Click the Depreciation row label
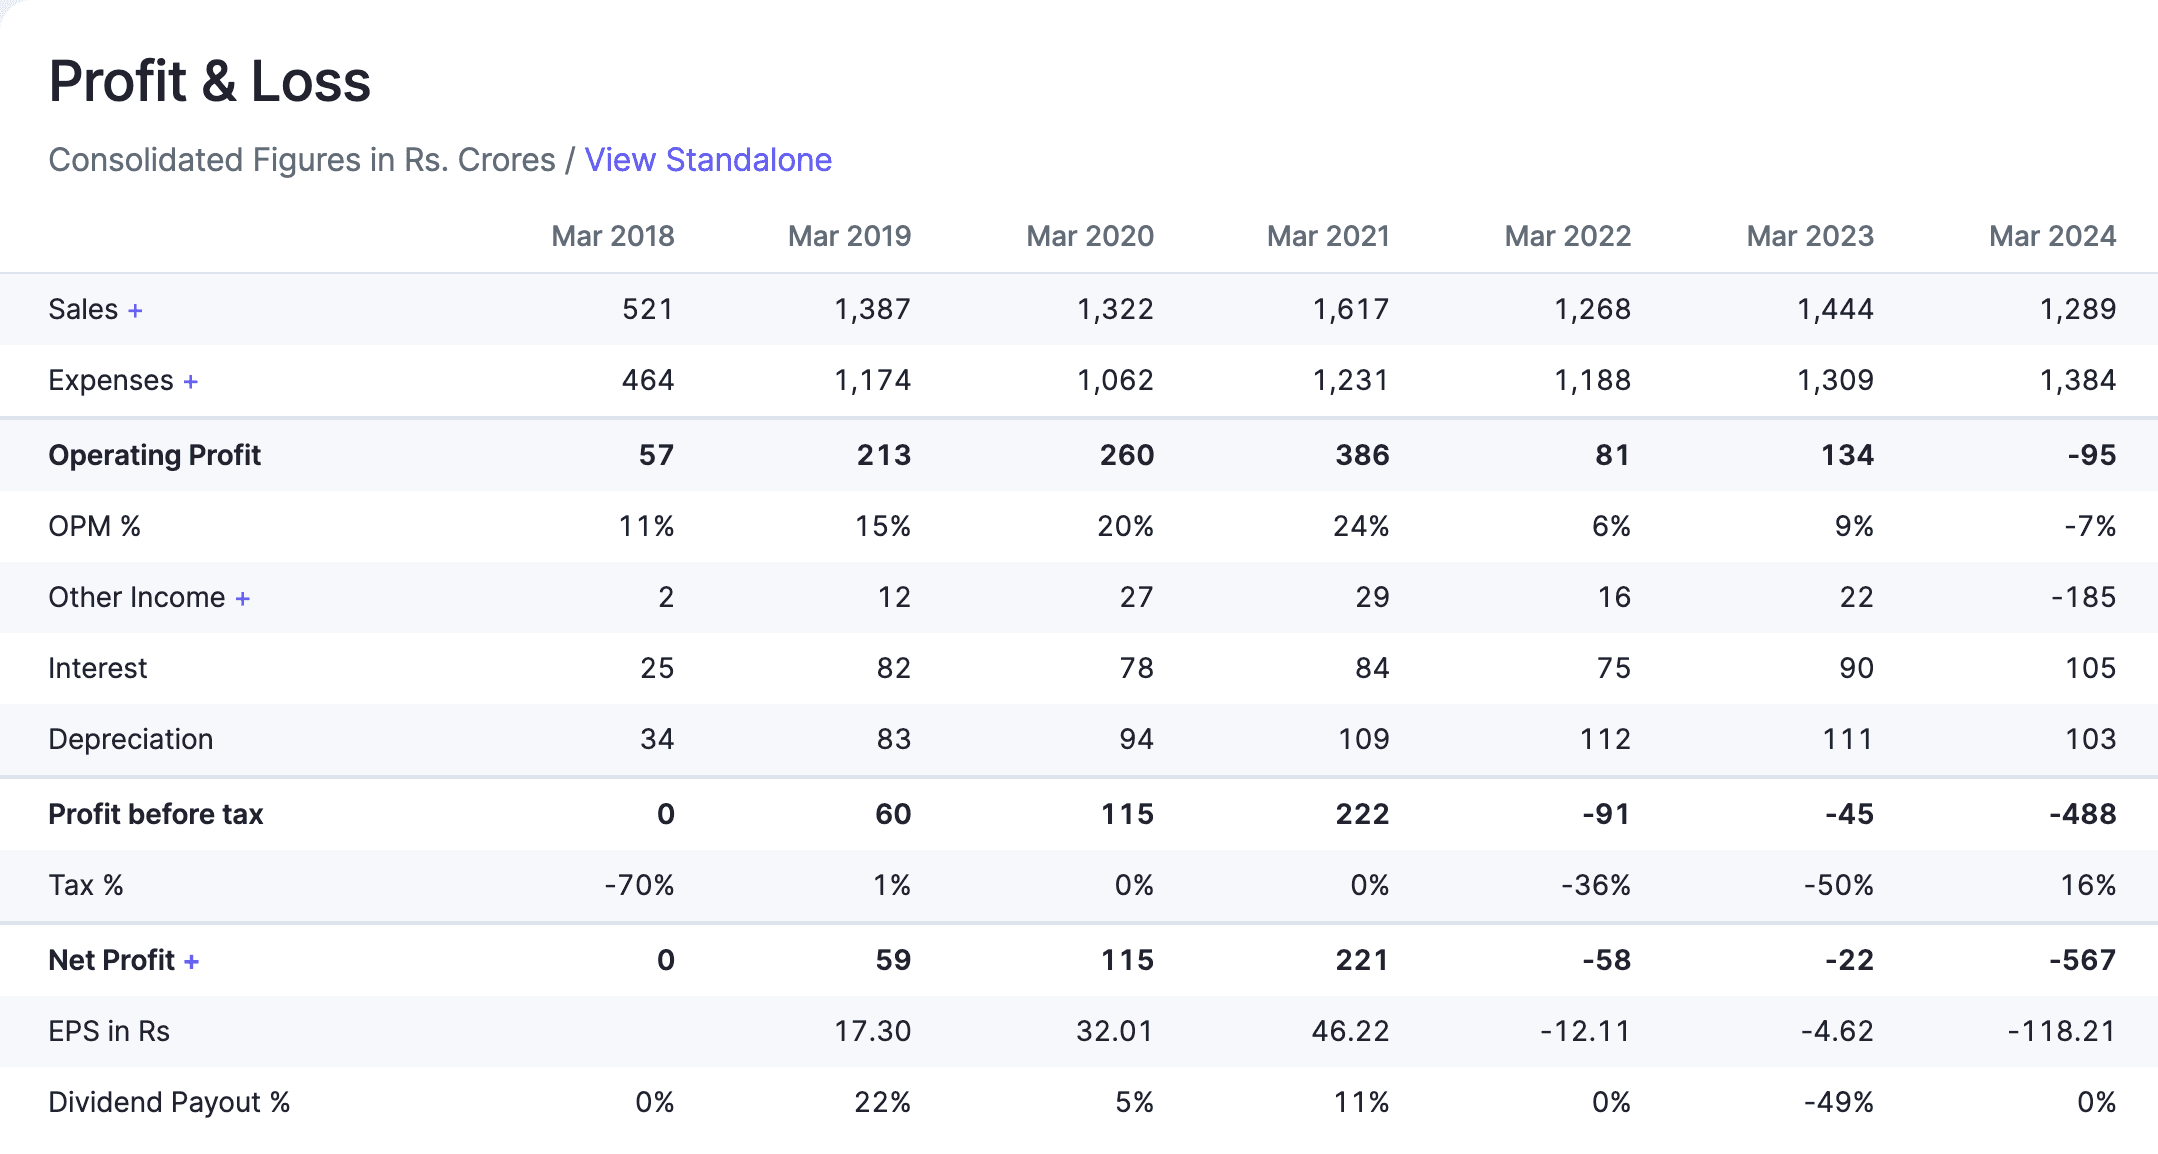Screen dimensions: 2158x1154 click(131, 738)
